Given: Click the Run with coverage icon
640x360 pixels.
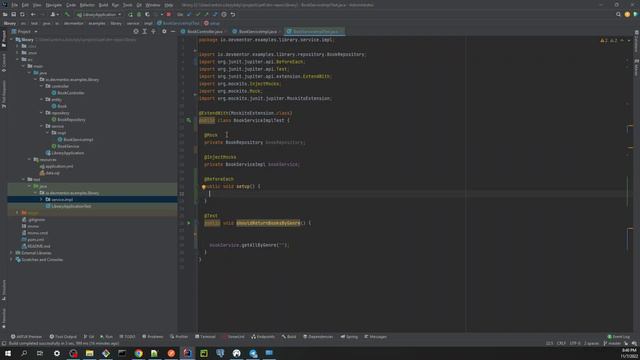Looking at the screenshot, I should click(147, 14).
